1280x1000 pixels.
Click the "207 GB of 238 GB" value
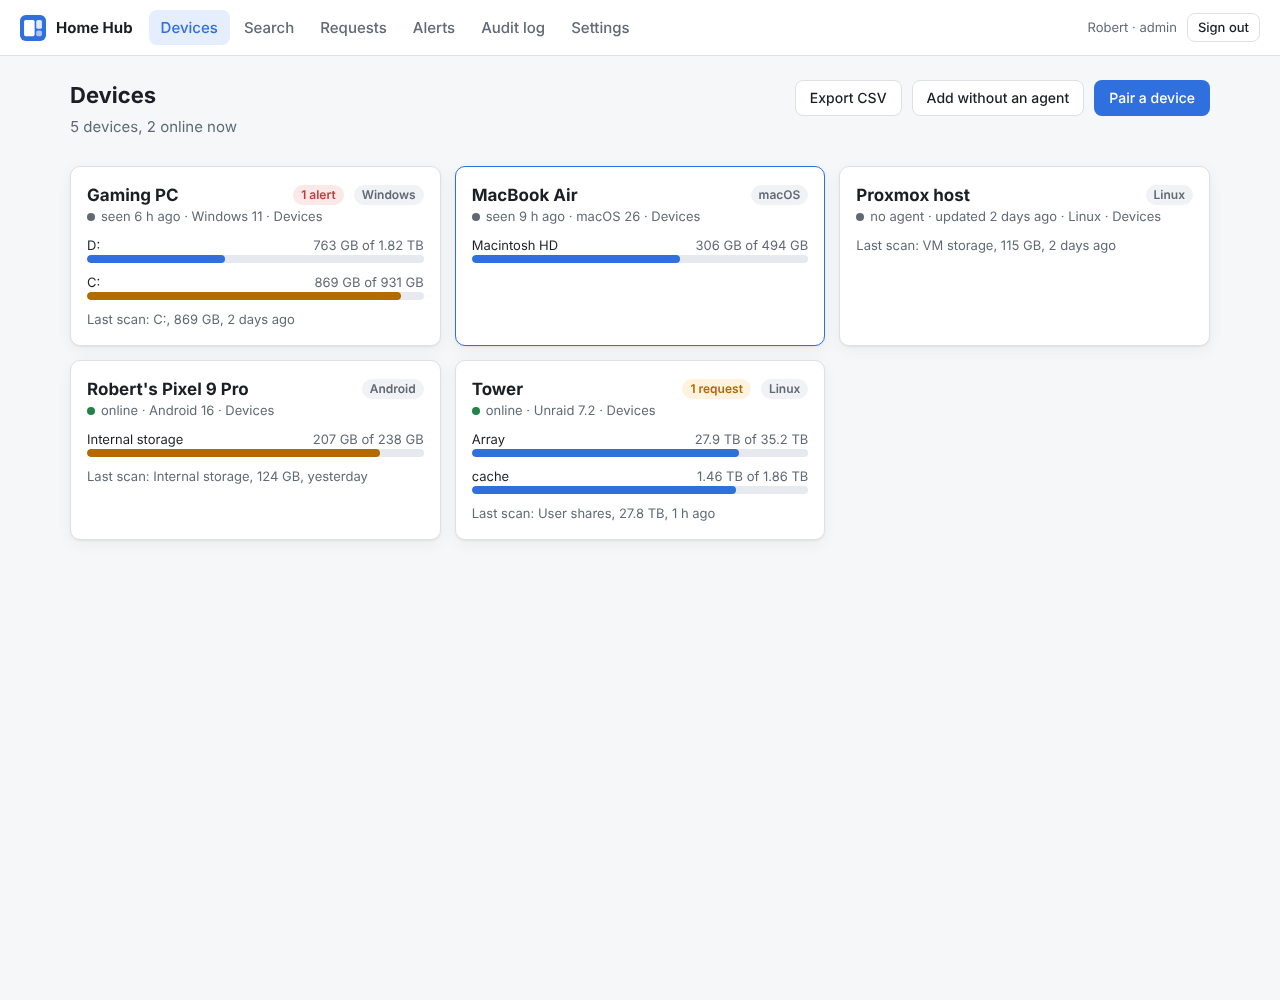pyautogui.click(x=368, y=440)
